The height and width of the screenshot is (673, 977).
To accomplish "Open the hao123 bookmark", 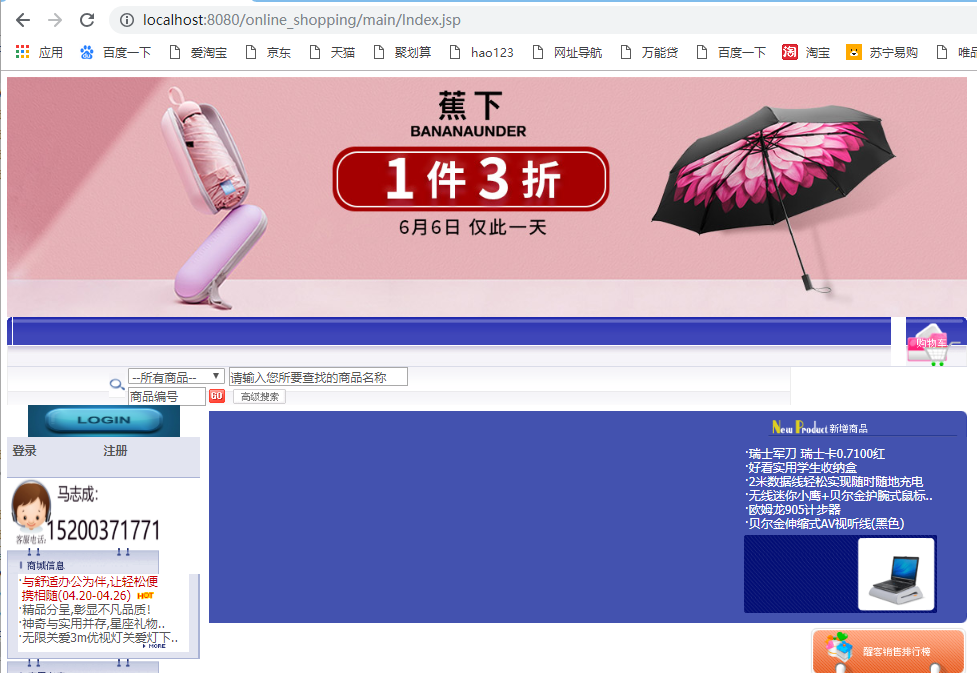I will (x=482, y=52).
